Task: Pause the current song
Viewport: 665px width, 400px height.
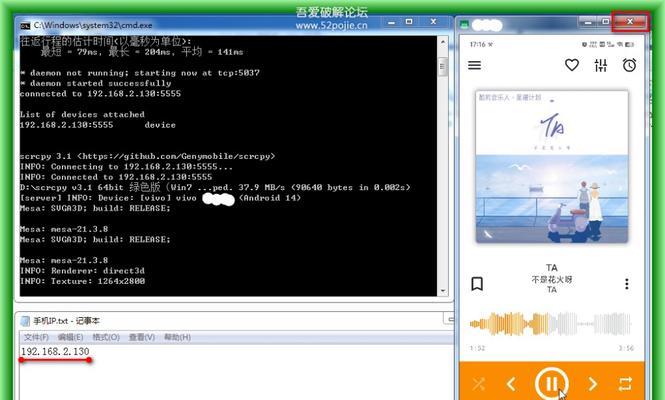Action: [551, 384]
